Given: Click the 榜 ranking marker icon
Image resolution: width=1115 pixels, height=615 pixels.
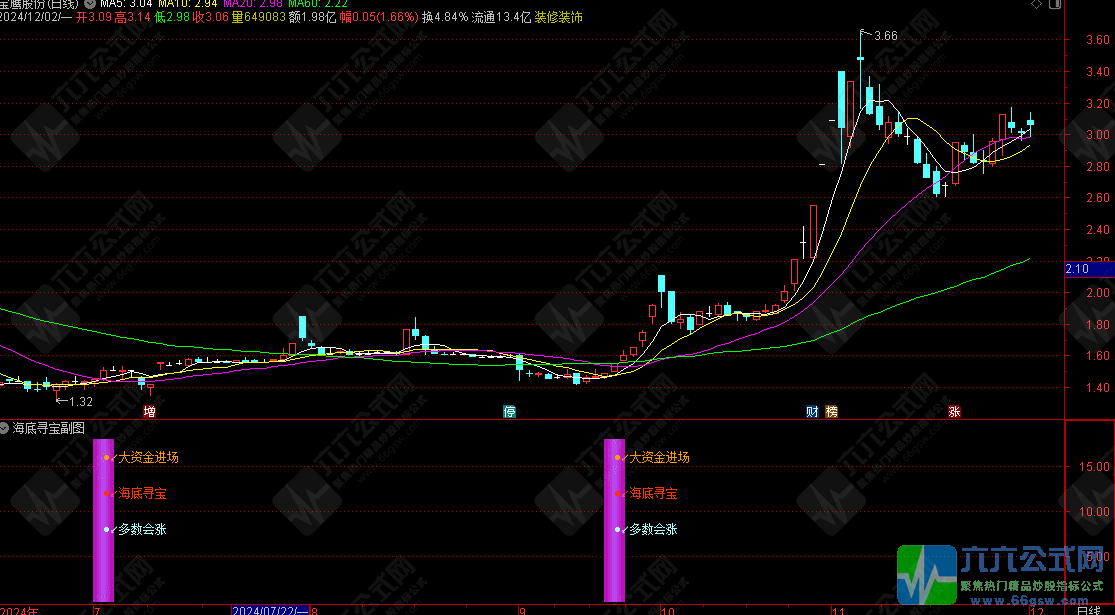Looking at the screenshot, I should point(831,411).
